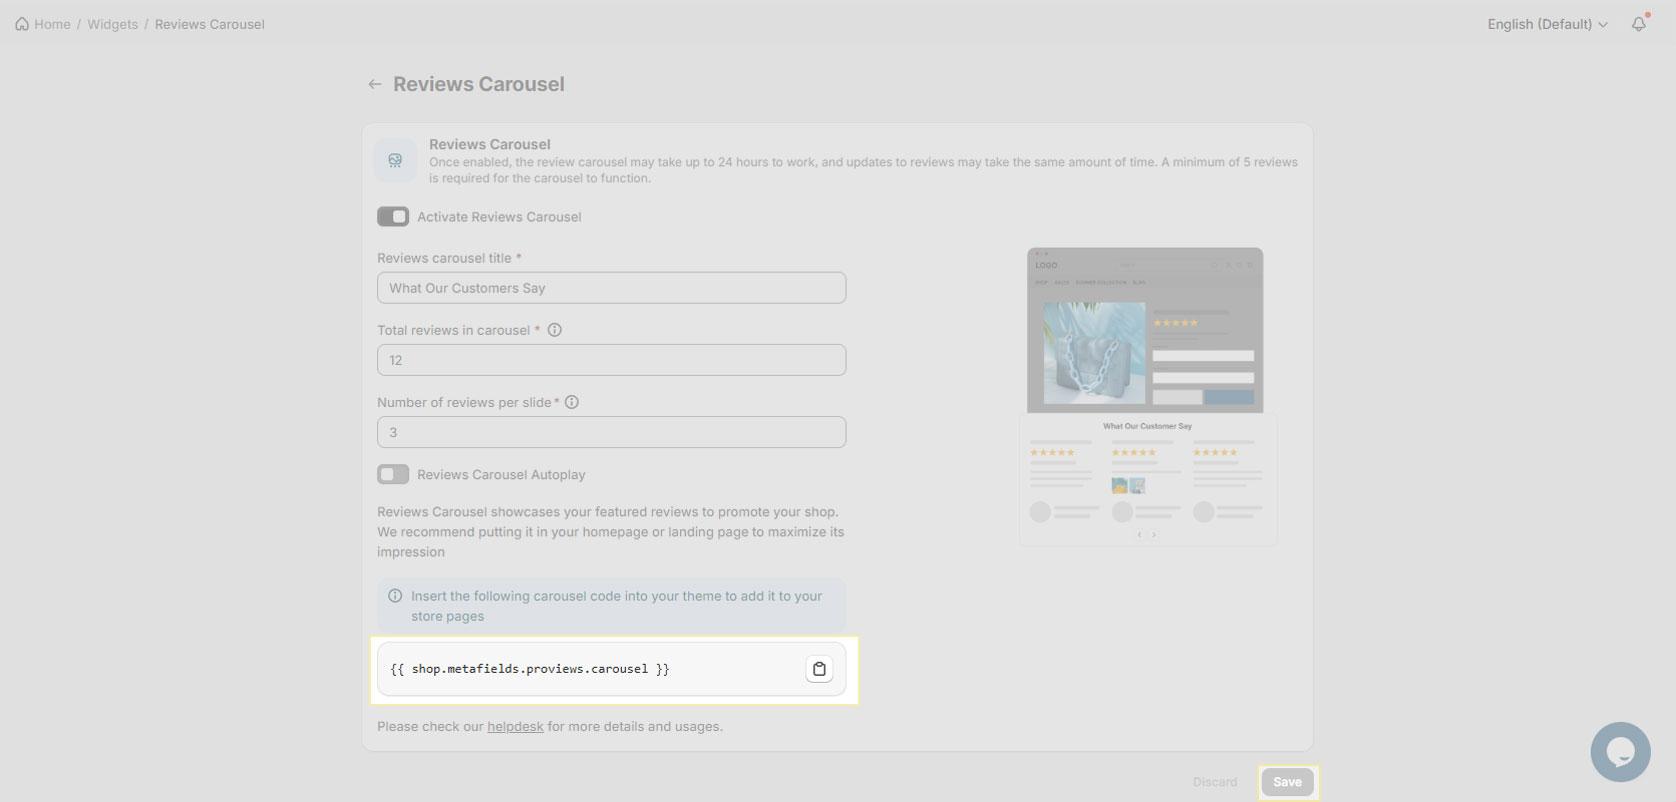Click 'Activate Reviews Carousel' label
The height and width of the screenshot is (802, 1676).
499,217
